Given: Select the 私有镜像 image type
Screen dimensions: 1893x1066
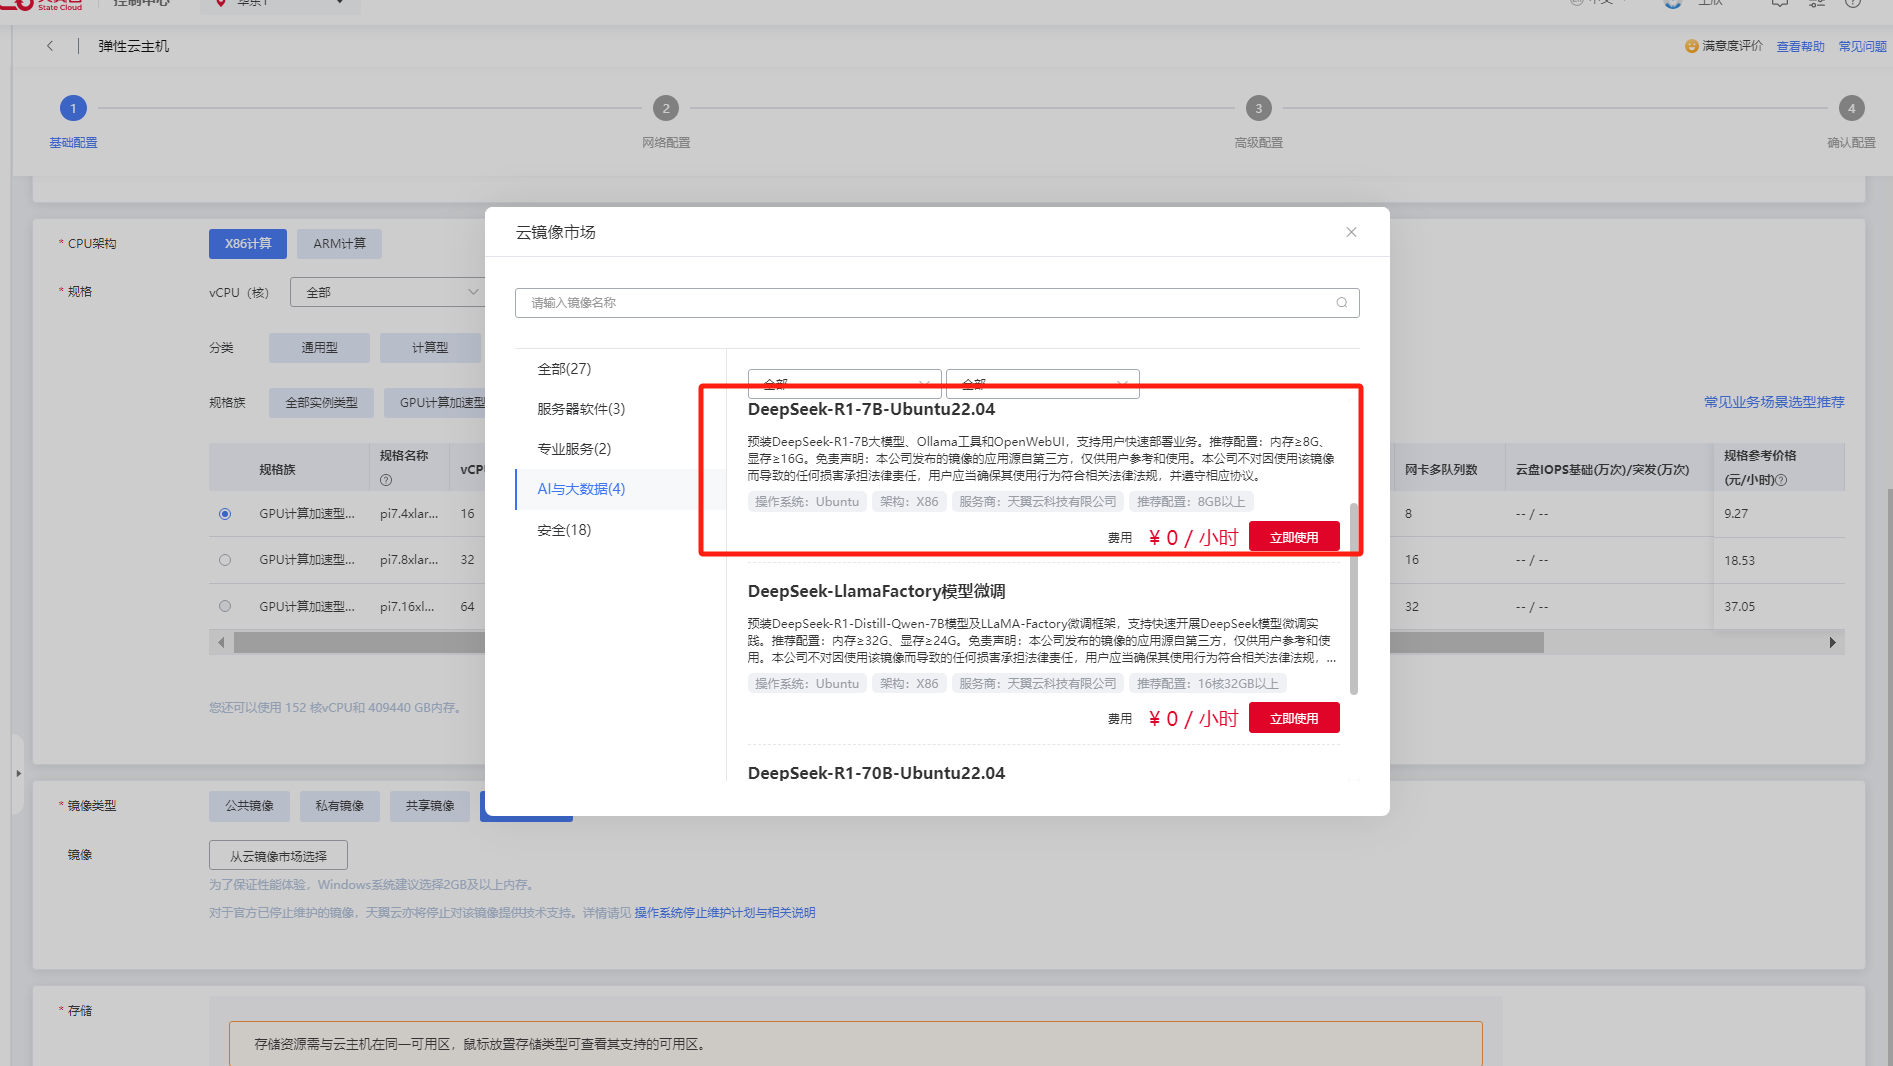Looking at the screenshot, I should (339, 806).
